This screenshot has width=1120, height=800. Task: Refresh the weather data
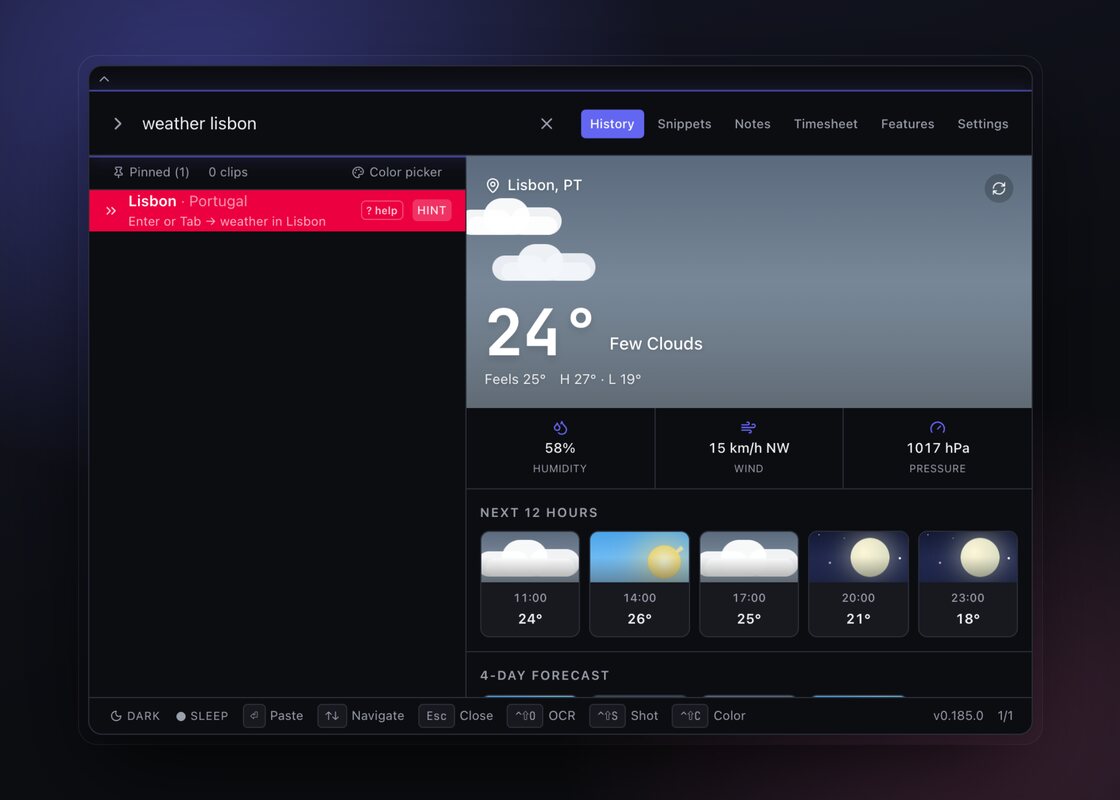pos(999,189)
